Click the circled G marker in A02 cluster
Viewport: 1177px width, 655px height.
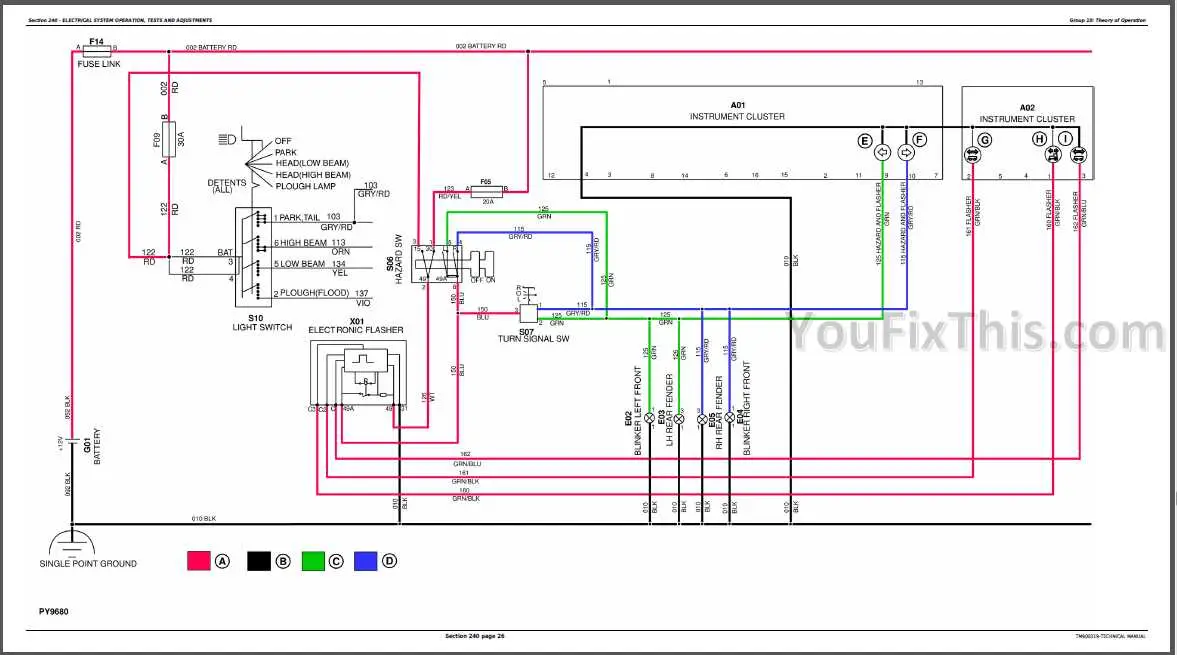(x=985, y=140)
